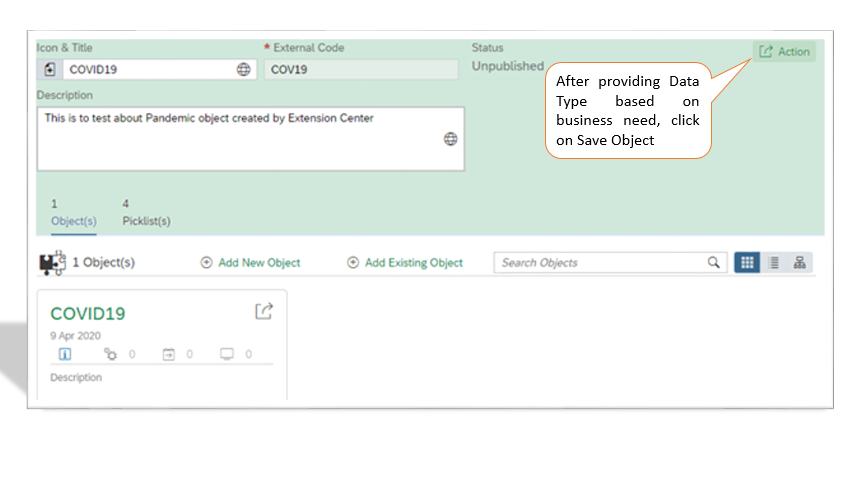
Task: Click the associations icon on COVID19 card
Action: (111, 354)
